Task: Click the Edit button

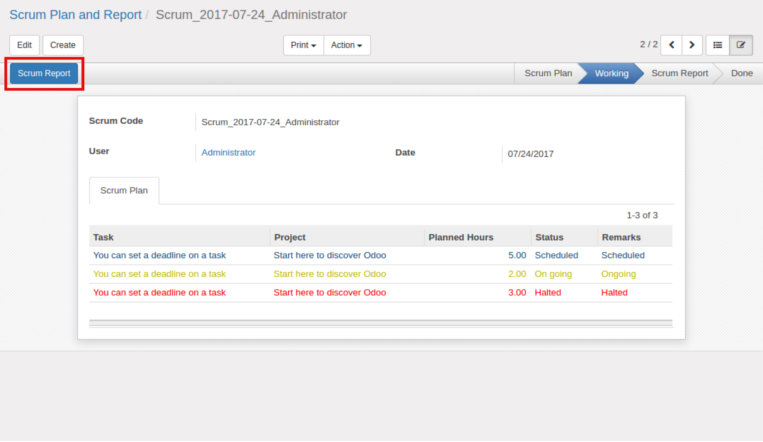Action: tap(24, 45)
